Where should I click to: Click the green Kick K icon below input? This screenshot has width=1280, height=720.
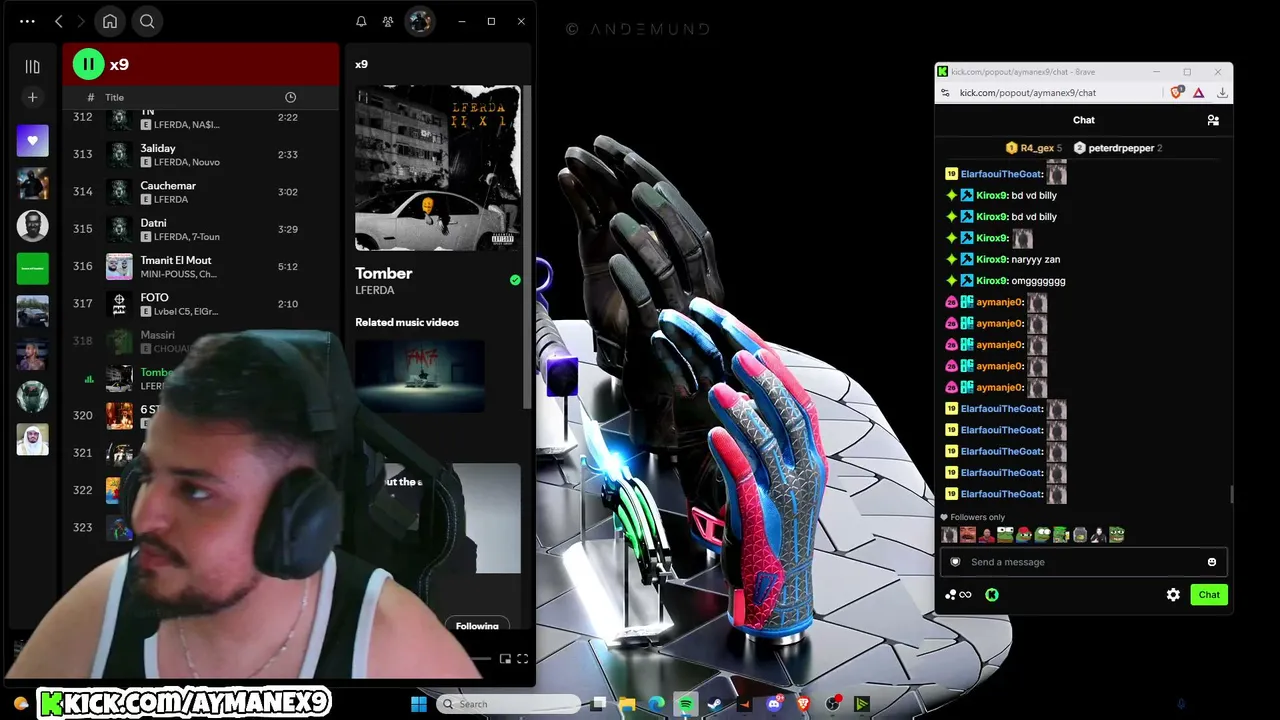991,595
